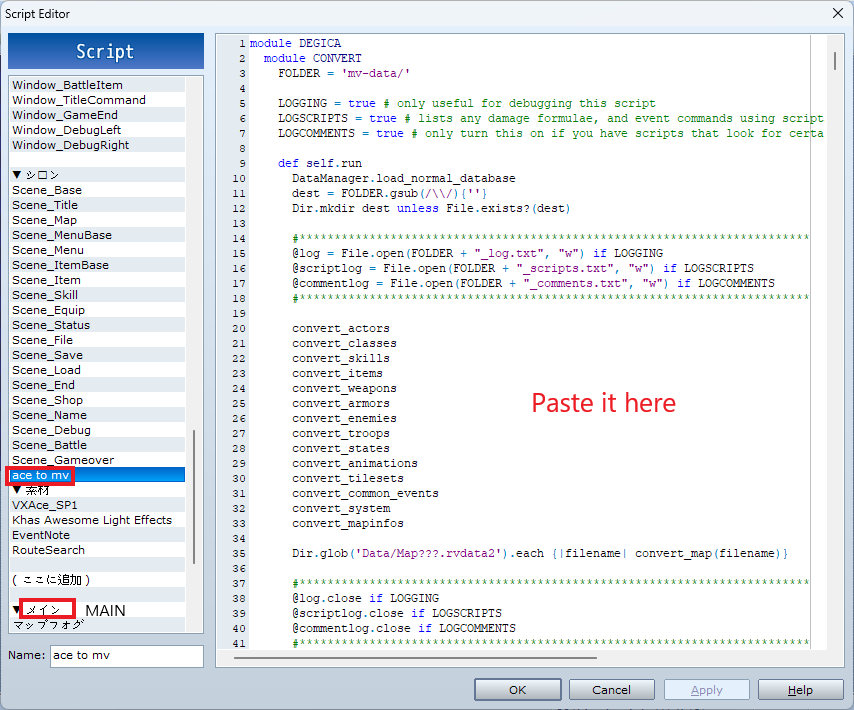Click the convert_mapinfos code line
The width and height of the screenshot is (854, 710).
[348, 523]
